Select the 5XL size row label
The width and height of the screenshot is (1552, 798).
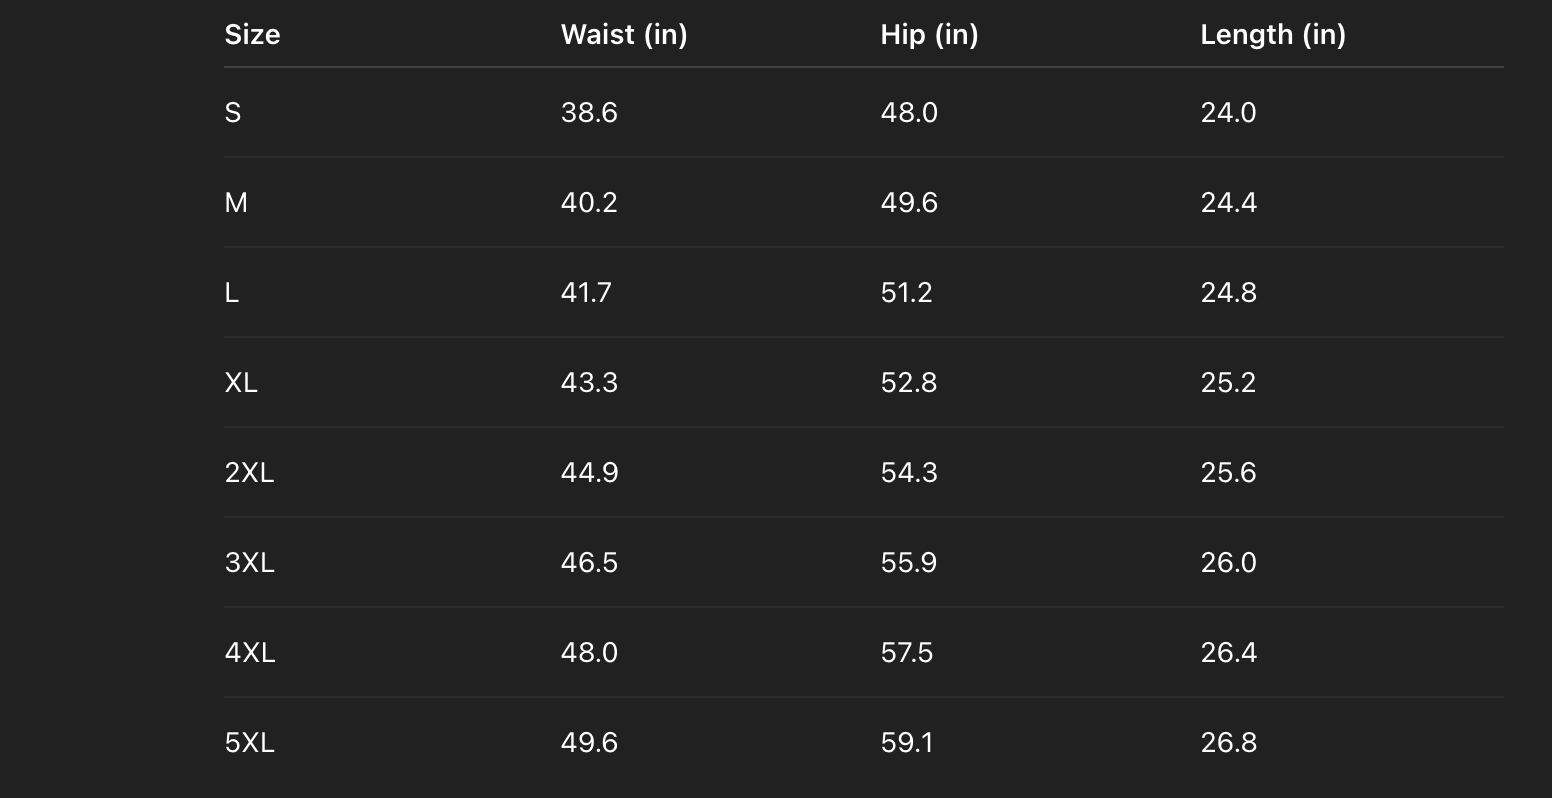[249, 743]
